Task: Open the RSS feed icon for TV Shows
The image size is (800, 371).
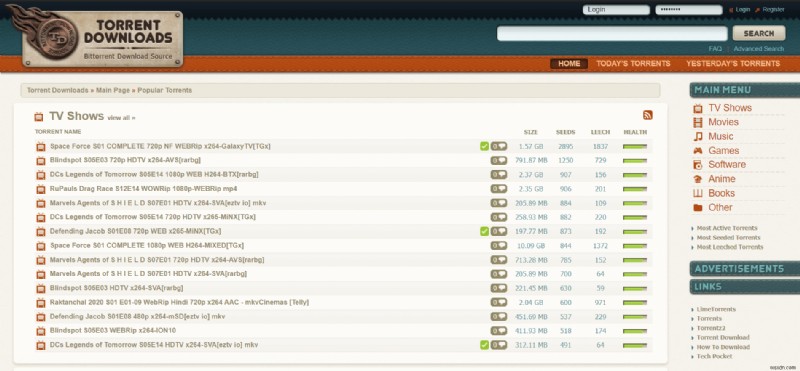Action: pyautogui.click(x=647, y=115)
